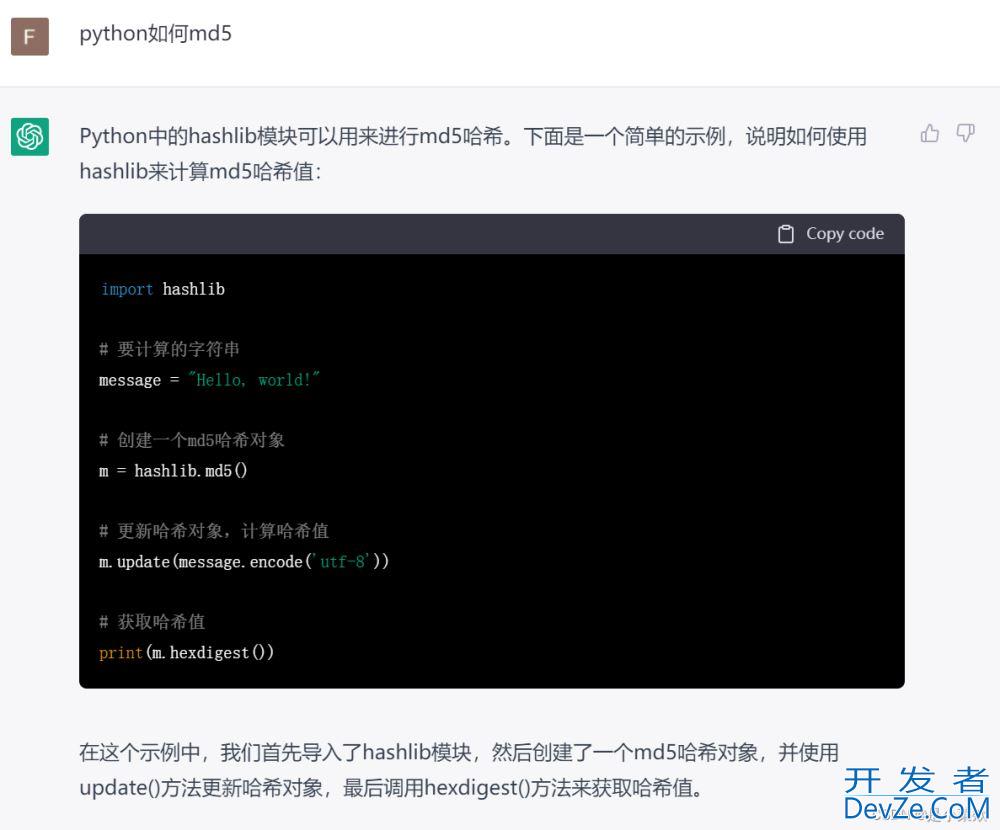Click the intro paragraph starting 'Python中的hashlib模块'
1000x830 pixels.
pyautogui.click(x=473, y=154)
